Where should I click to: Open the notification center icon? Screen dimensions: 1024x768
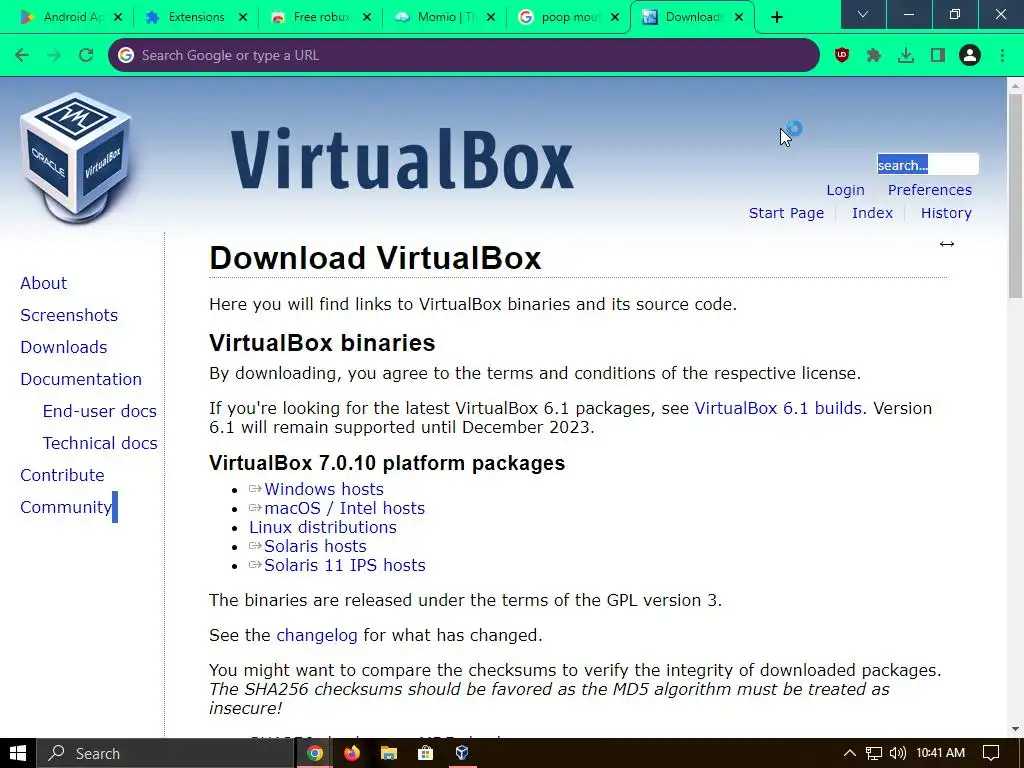[x=991, y=753]
